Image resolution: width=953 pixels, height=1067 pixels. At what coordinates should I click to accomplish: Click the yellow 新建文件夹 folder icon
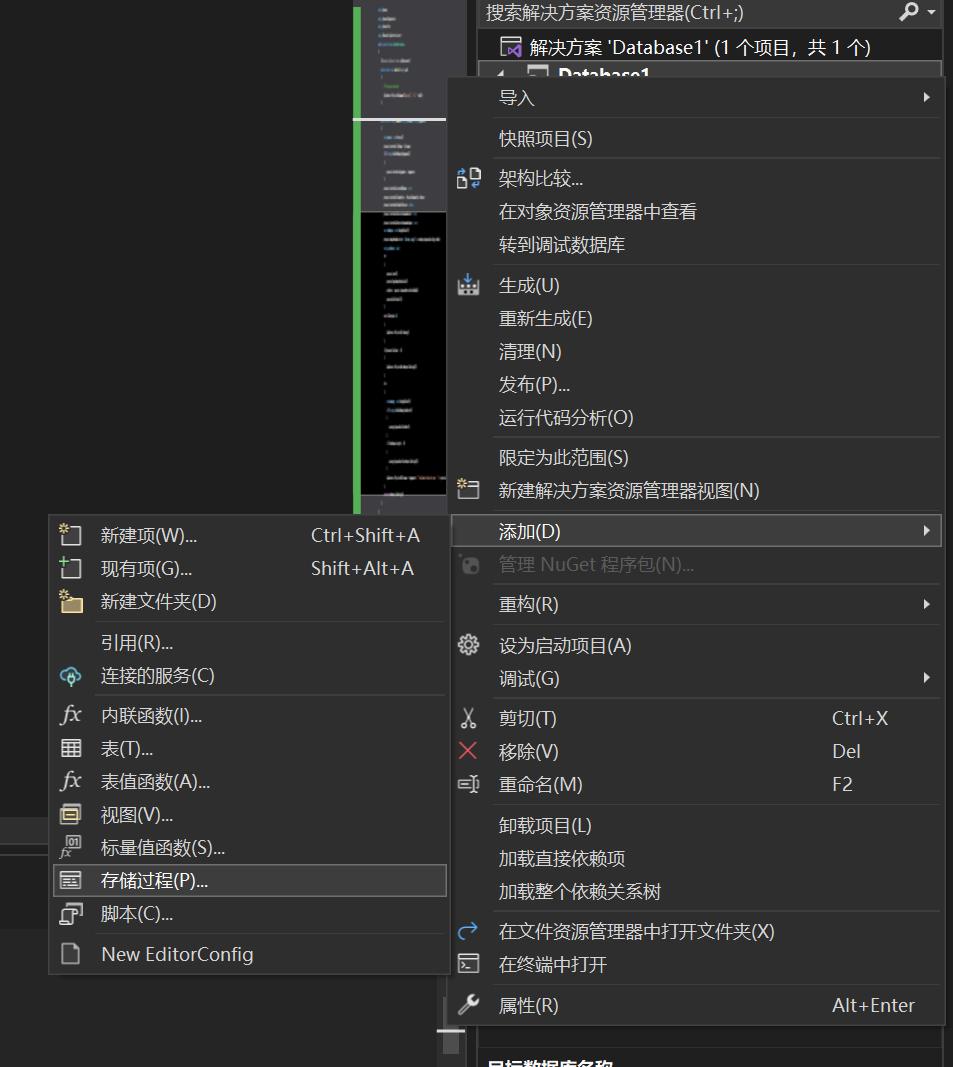70,603
